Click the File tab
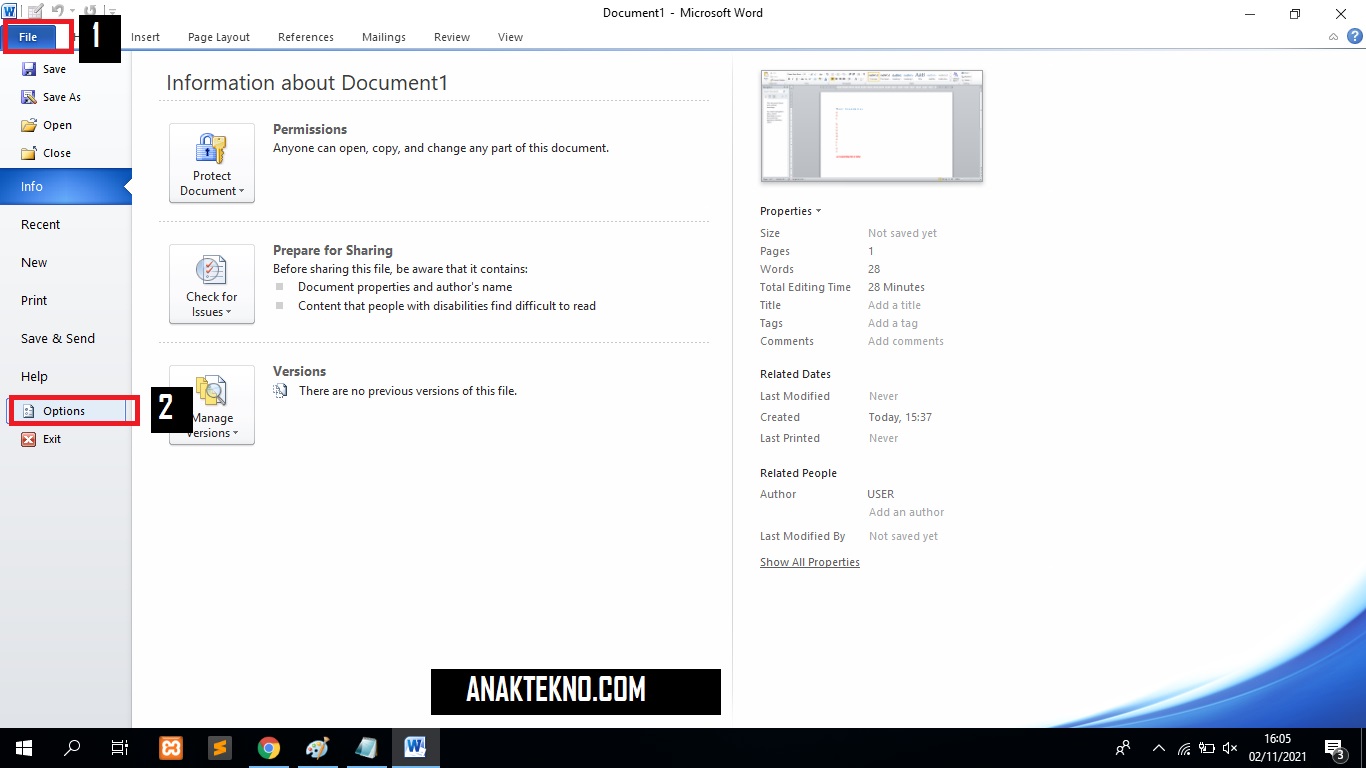This screenshot has height=768, width=1366. (x=28, y=37)
